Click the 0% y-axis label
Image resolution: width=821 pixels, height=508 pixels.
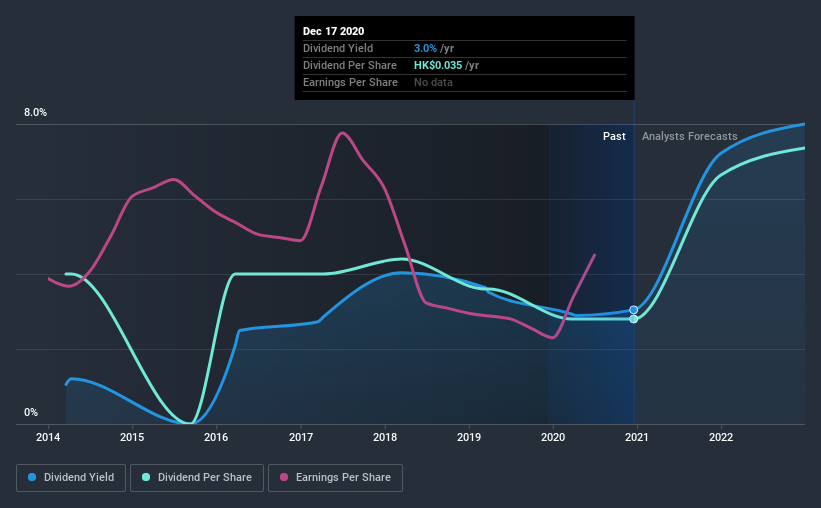click(x=31, y=413)
